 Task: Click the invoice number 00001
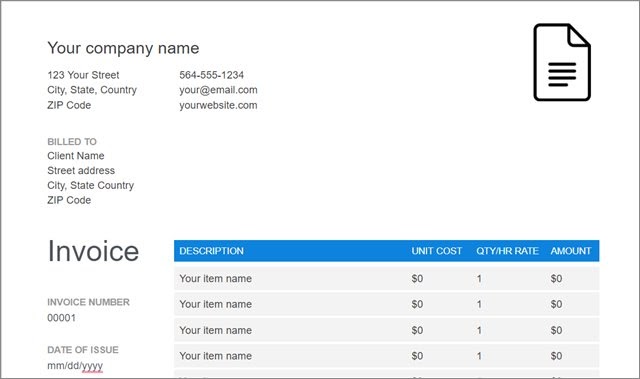point(62,318)
